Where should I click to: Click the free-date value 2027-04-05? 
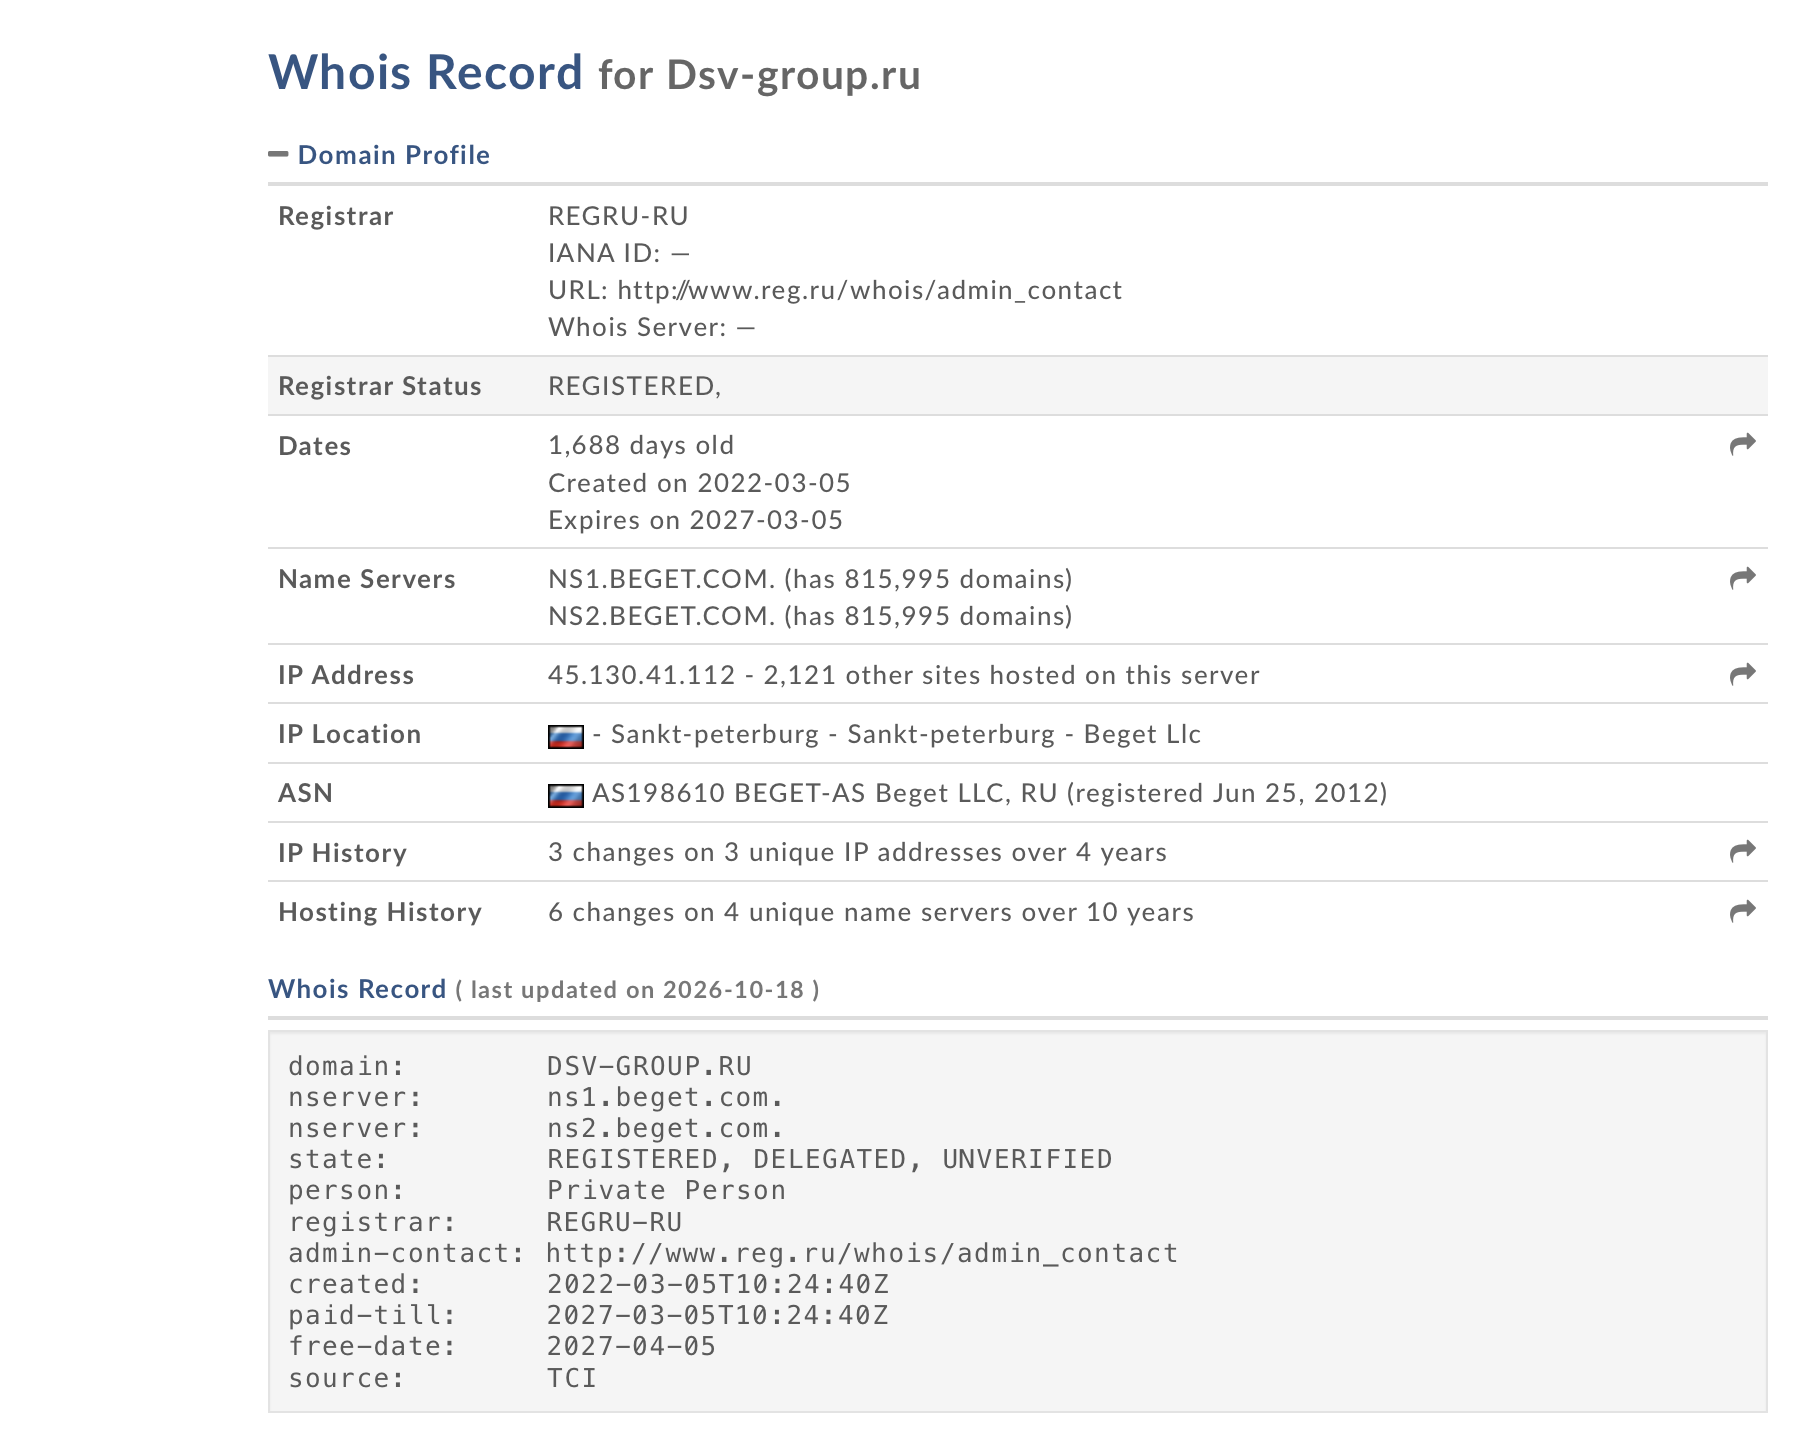(632, 1346)
